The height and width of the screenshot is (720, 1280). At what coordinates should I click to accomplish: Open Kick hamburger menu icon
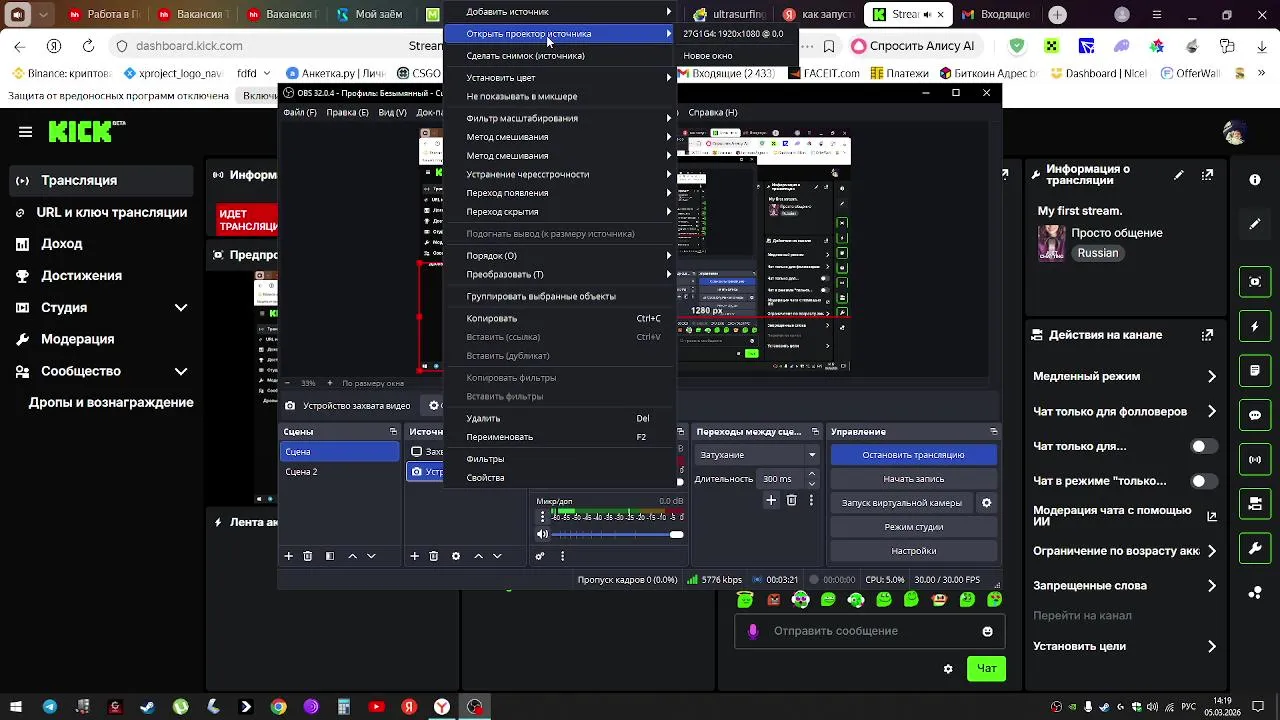26,132
